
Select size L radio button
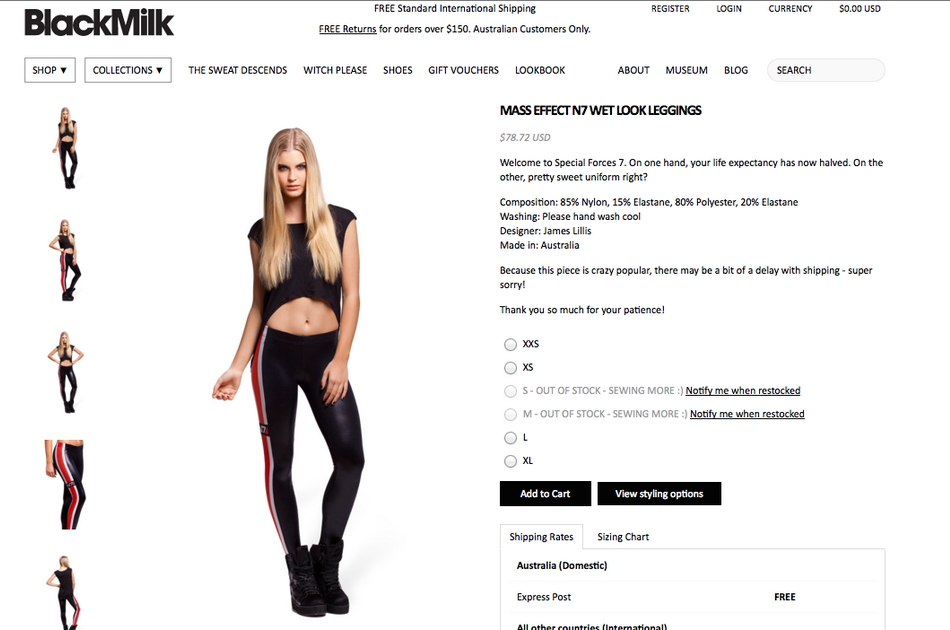coord(510,437)
